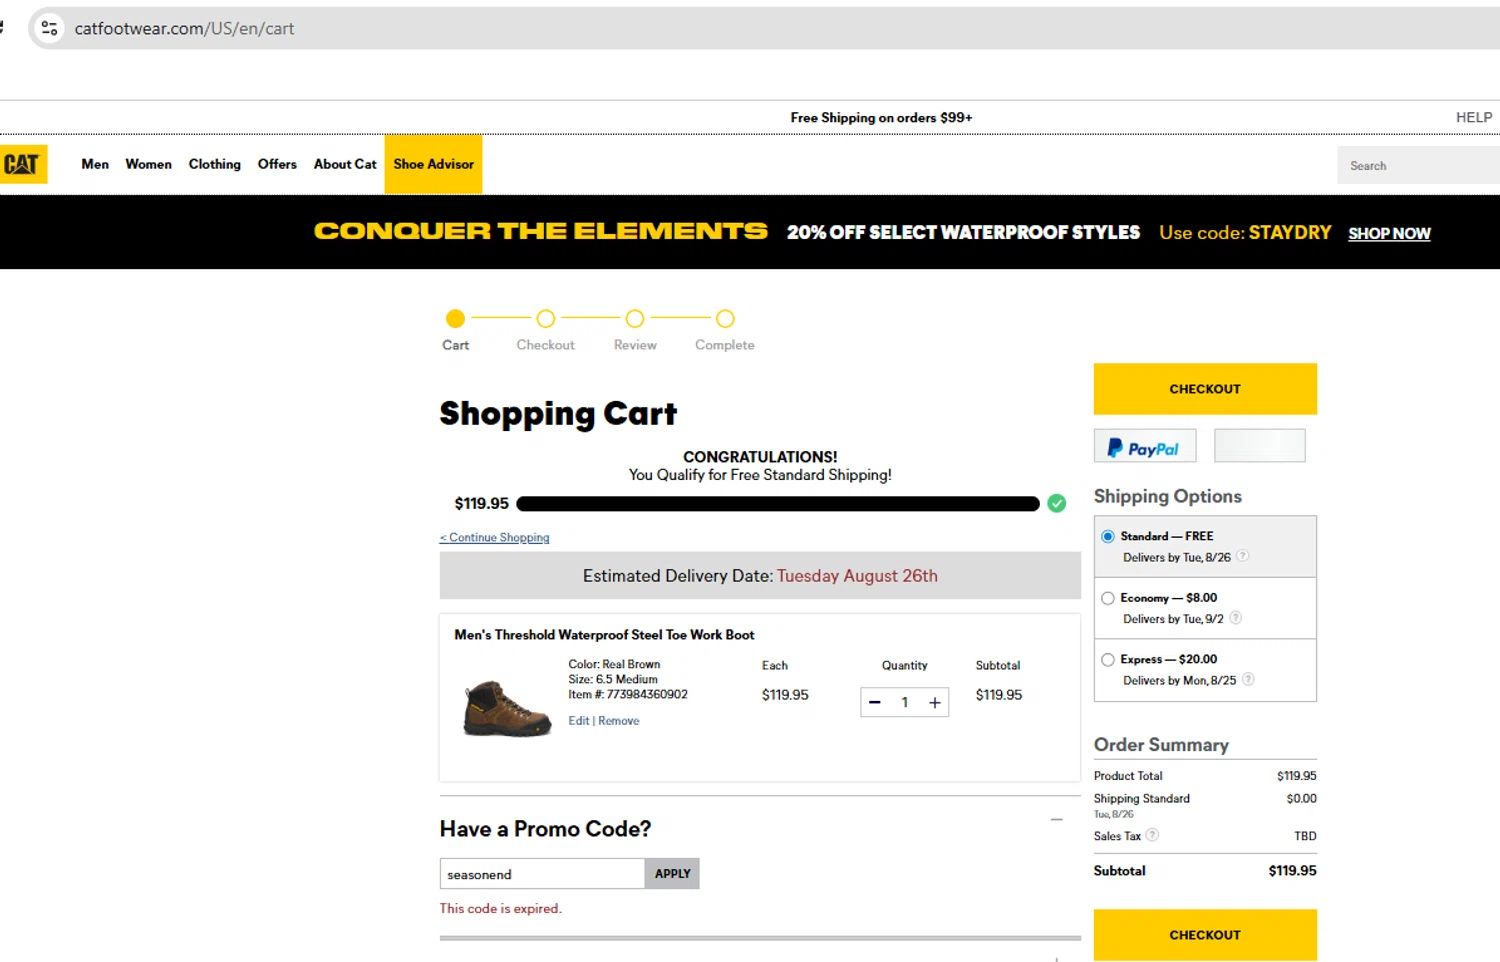Viewport: 1500px width, 962px height.
Task: Click Edit for the Threshold boot
Action: [579, 720]
